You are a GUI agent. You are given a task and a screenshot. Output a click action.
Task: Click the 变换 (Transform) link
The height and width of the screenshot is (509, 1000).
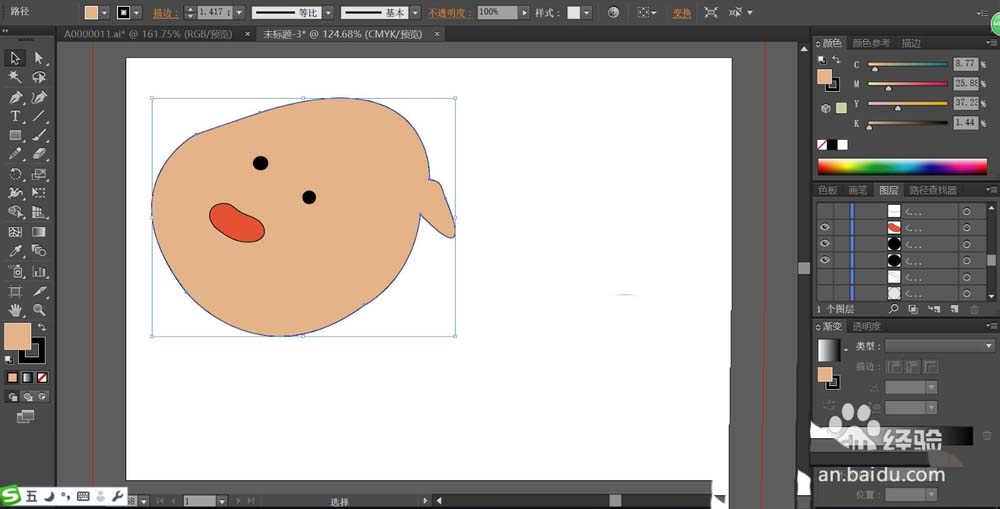[681, 13]
